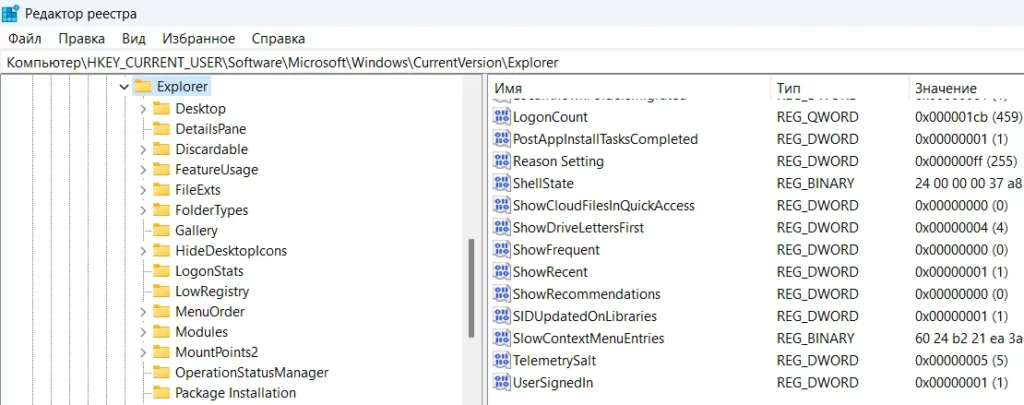Screen dimensions: 1024x405
Task: Expand the FileExts key
Action: [x=143, y=191]
